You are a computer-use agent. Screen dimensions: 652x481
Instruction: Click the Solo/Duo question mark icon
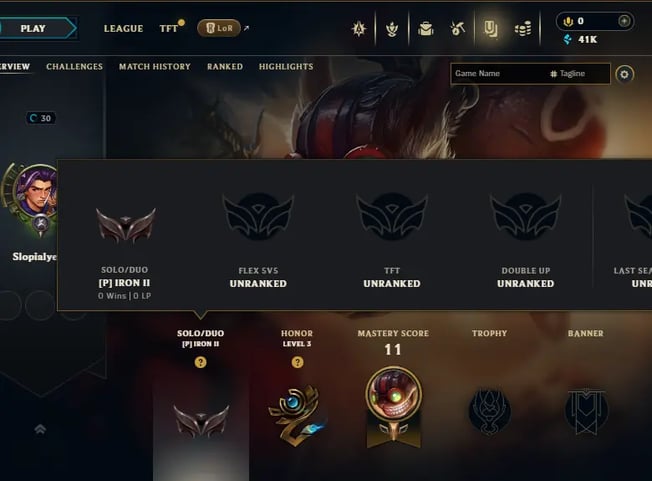(200, 362)
